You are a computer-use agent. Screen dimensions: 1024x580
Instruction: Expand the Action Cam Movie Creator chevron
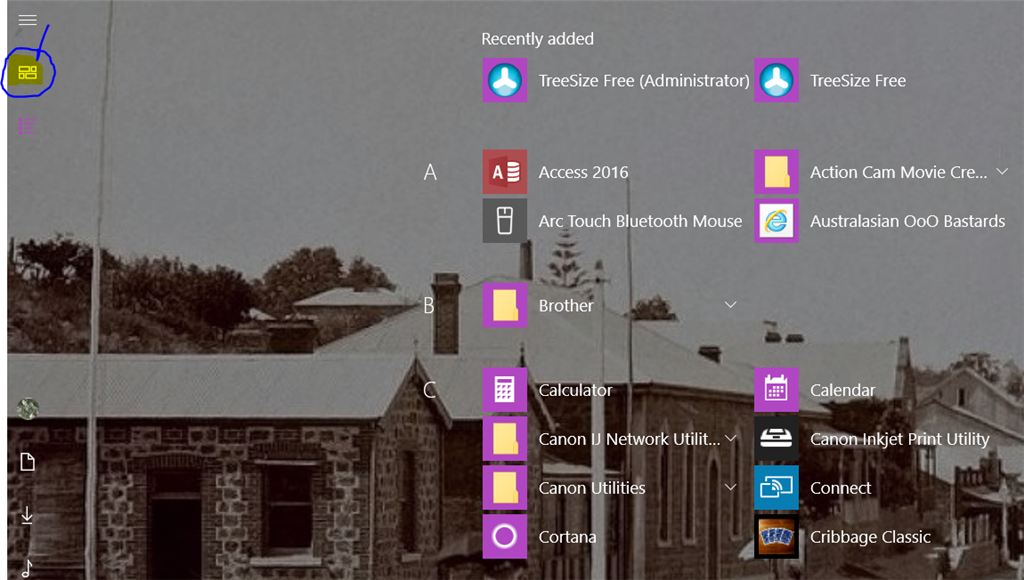pyautogui.click(x=1002, y=172)
